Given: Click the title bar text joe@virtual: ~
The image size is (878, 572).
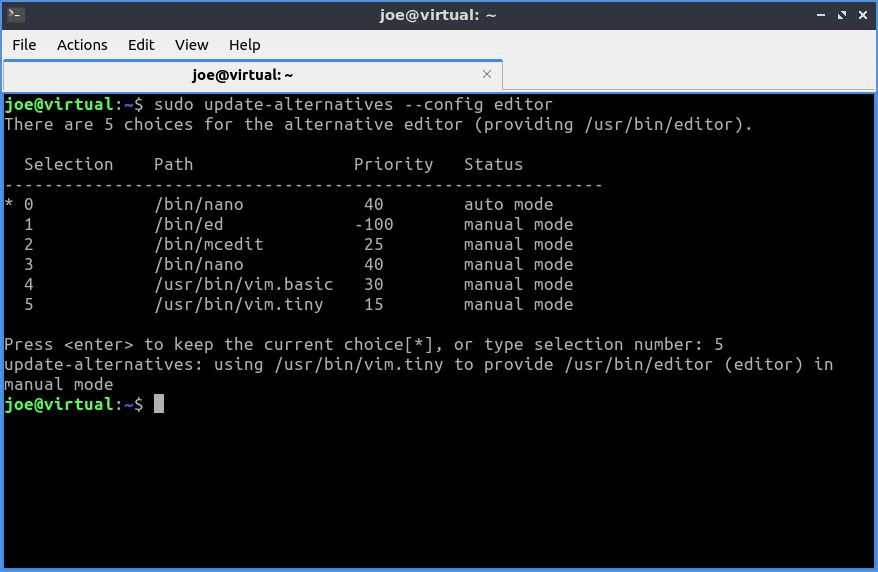Looking at the screenshot, I should pos(438,15).
